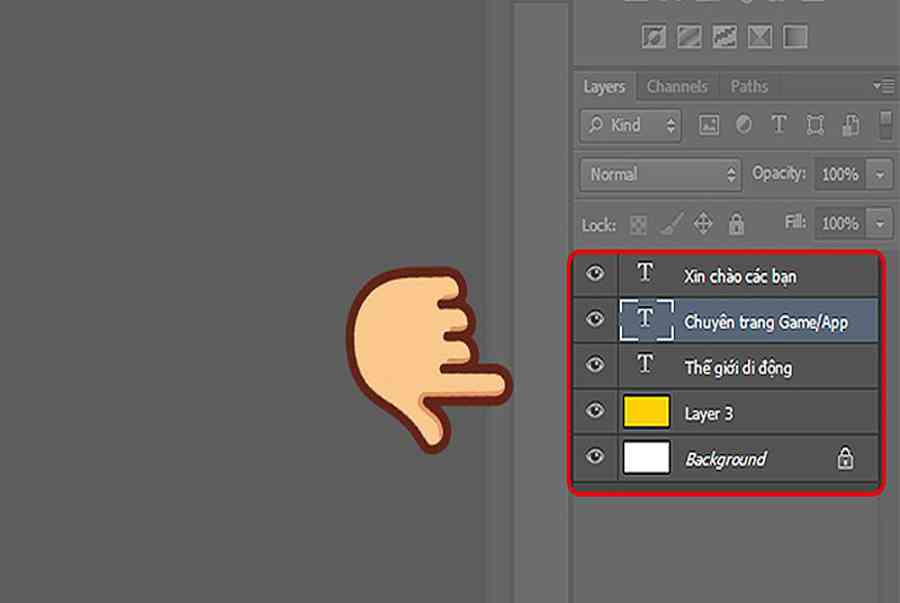The image size is (900, 603).
Task: Filter layers by shape layers icon
Action: tap(815, 125)
